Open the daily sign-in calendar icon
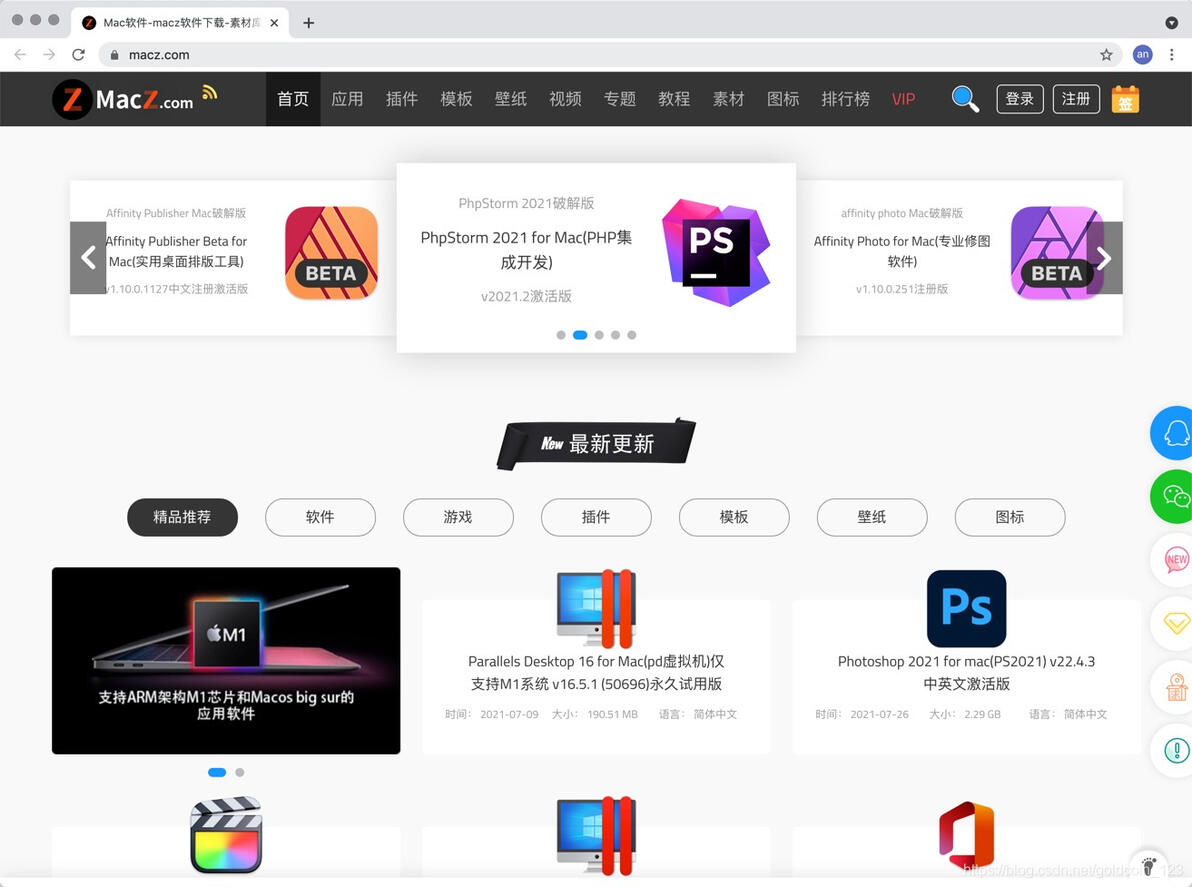Screen dimensions: 1192x887 tap(1125, 99)
